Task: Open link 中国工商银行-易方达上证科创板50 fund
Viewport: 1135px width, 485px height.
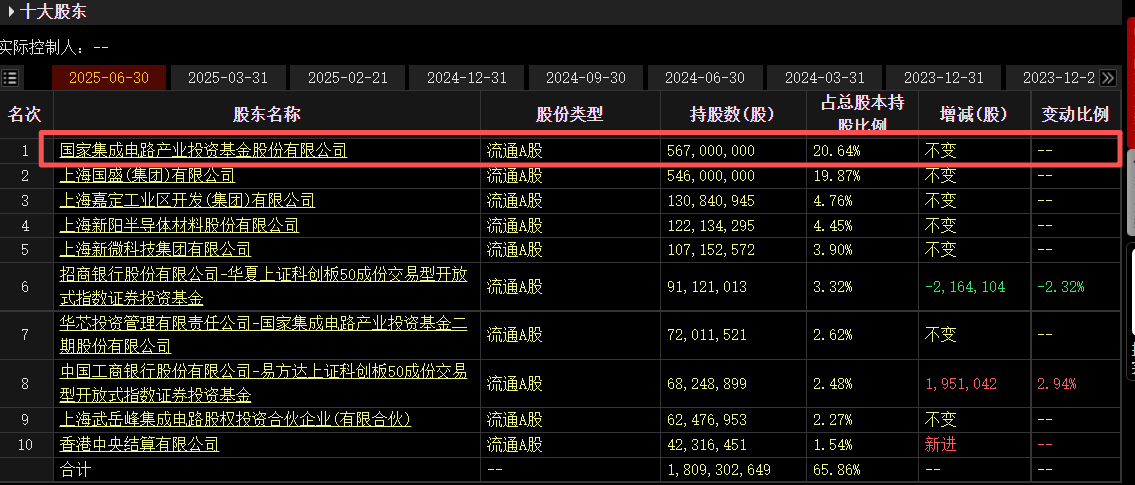Action: (x=263, y=383)
